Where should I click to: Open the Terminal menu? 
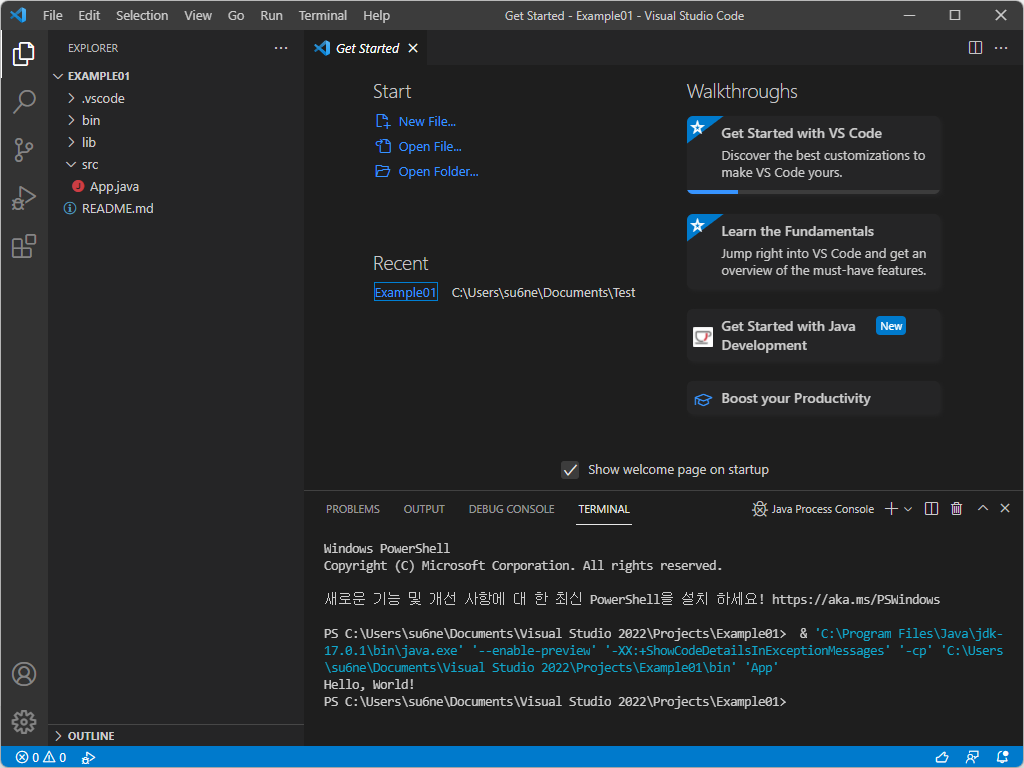coord(323,16)
